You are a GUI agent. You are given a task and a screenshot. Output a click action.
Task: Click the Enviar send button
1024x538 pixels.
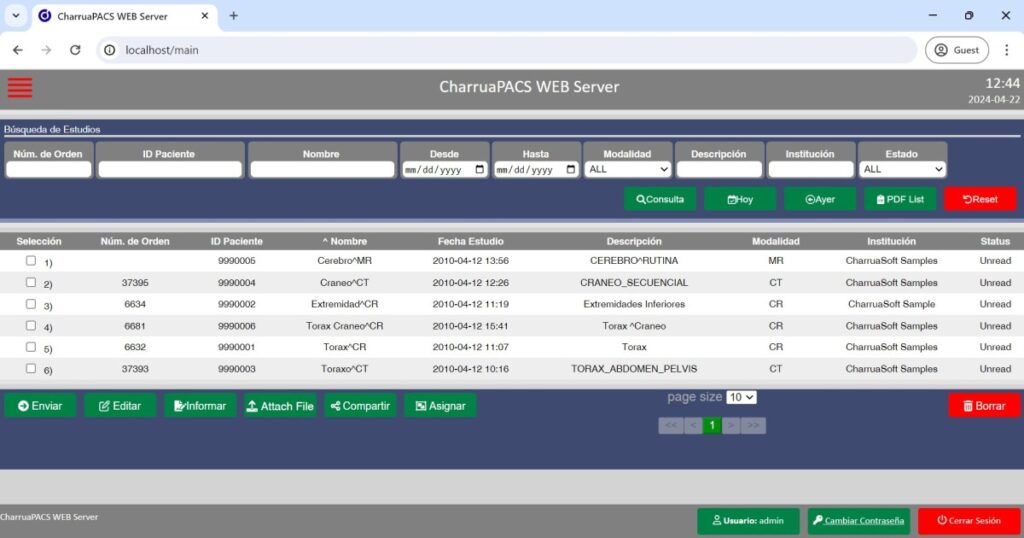point(40,406)
